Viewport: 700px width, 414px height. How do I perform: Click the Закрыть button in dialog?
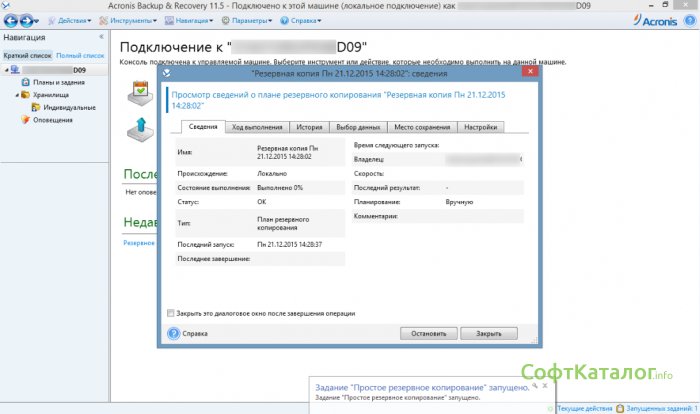pos(489,333)
